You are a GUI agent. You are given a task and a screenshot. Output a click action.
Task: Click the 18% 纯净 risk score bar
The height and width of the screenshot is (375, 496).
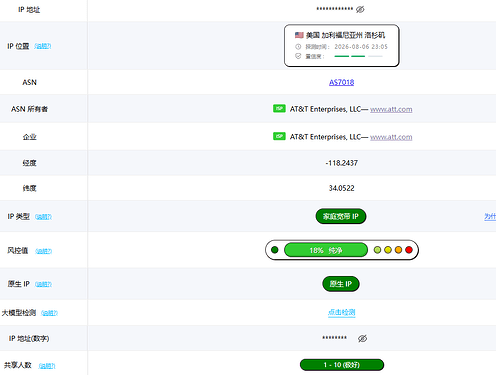(x=326, y=250)
